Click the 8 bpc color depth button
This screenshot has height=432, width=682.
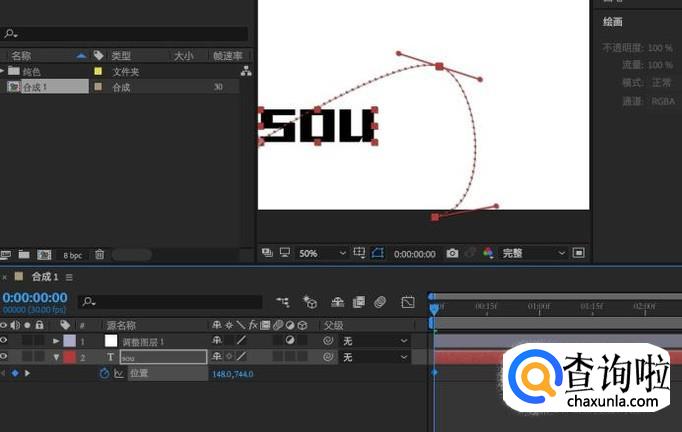(72, 255)
